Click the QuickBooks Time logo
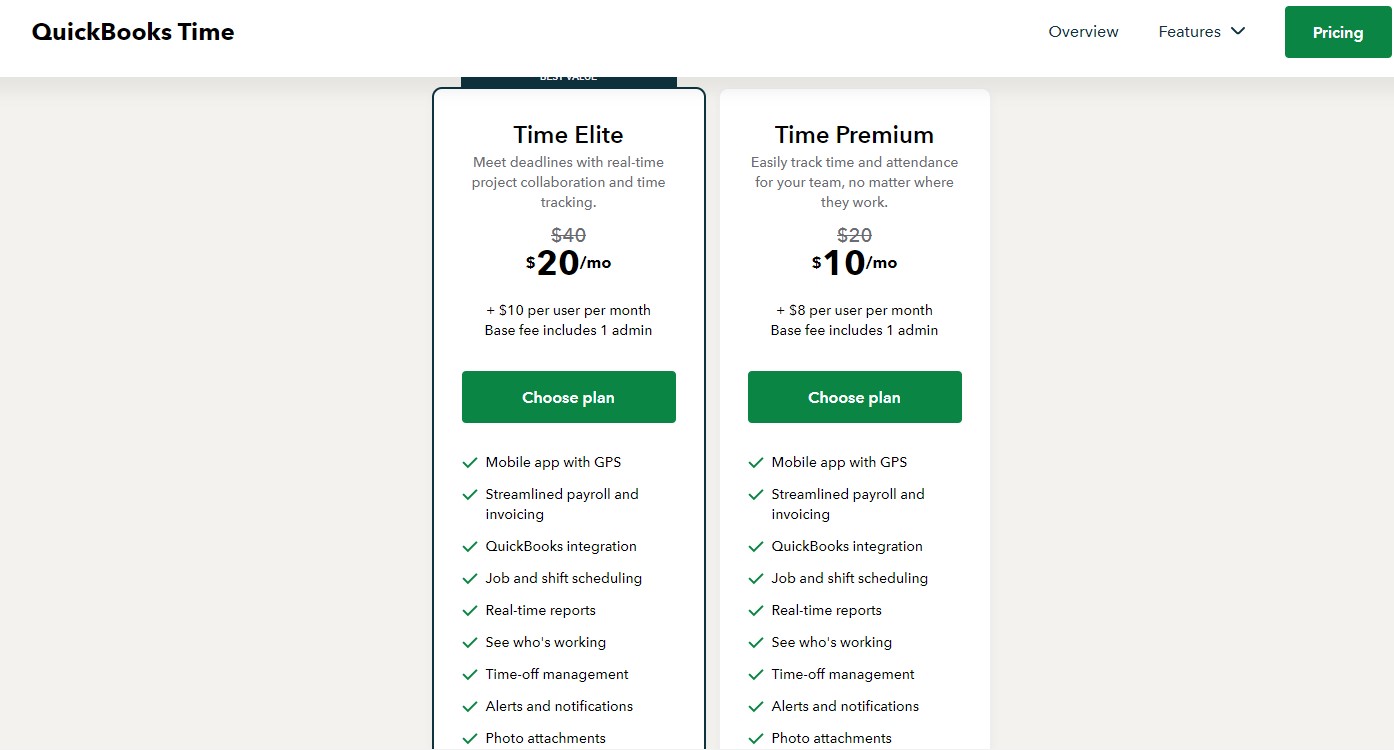 pos(133,31)
